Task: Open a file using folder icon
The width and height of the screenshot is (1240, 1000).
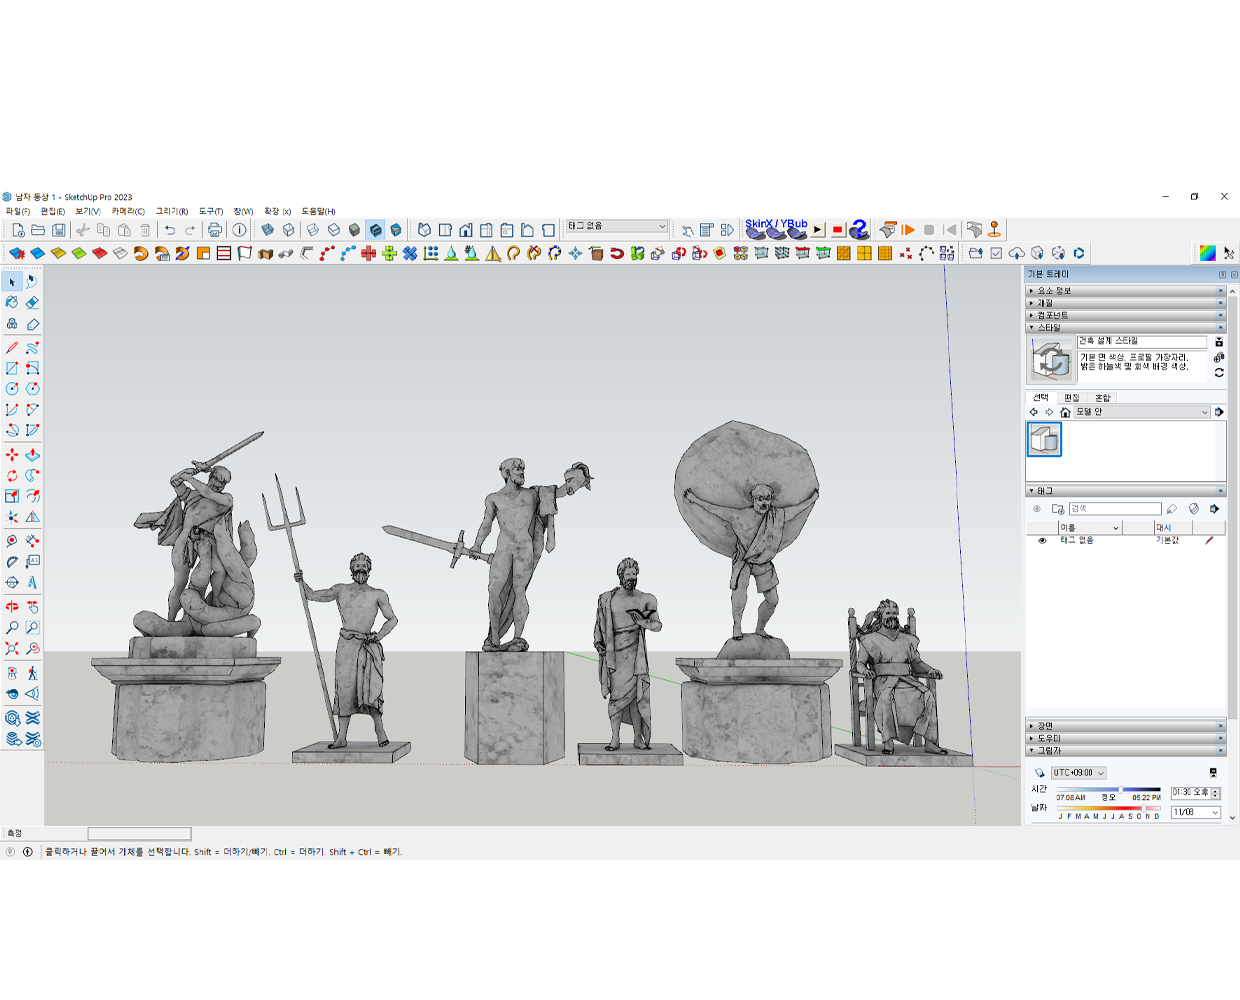Action: click(x=38, y=230)
